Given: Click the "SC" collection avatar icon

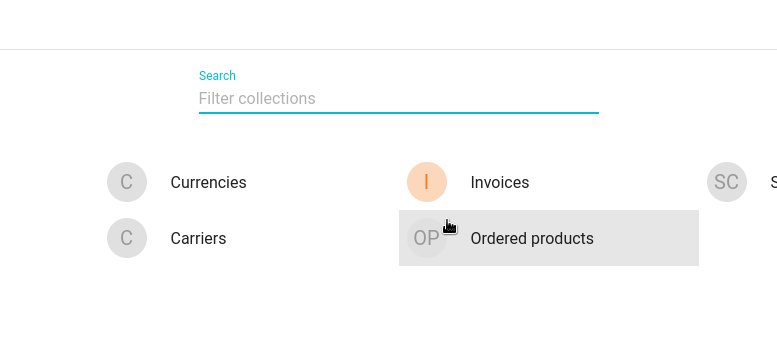Looking at the screenshot, I should [x=726, y=182].
